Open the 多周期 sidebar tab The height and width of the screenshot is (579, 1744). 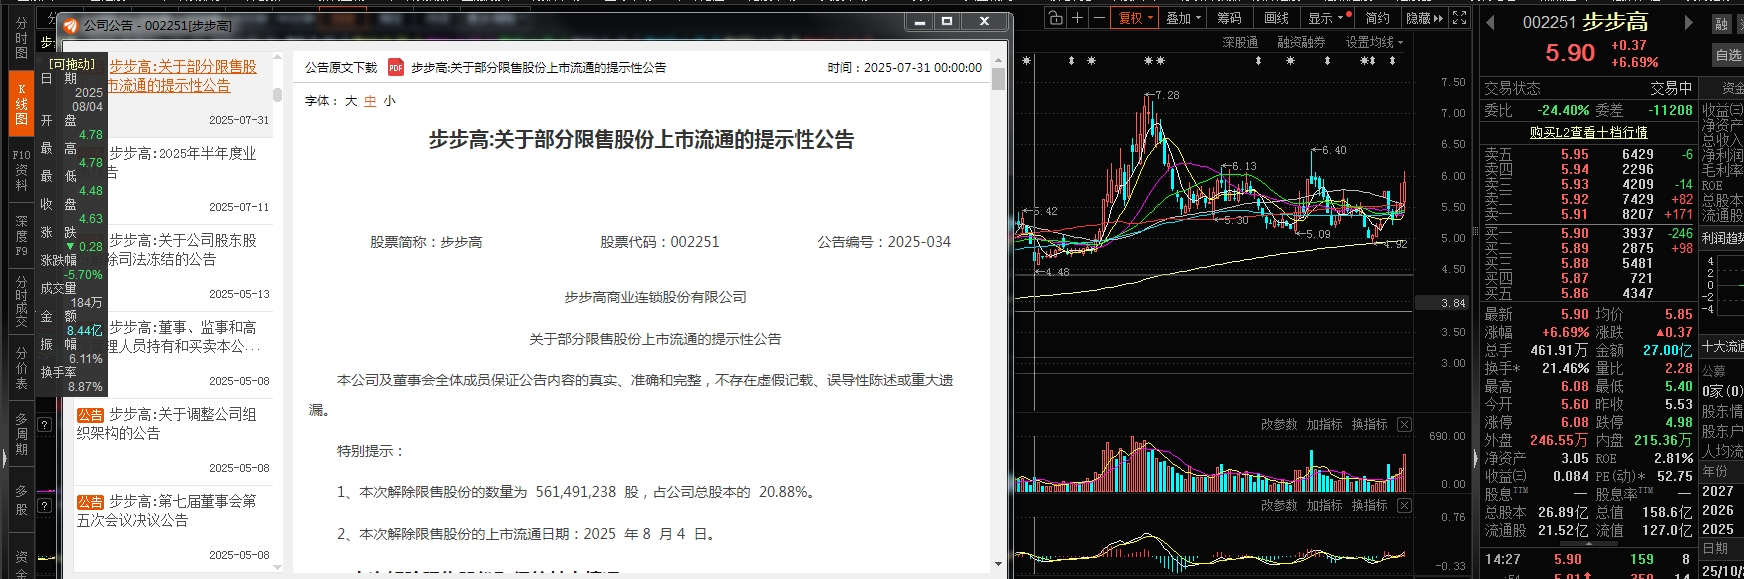click(21, 434)
